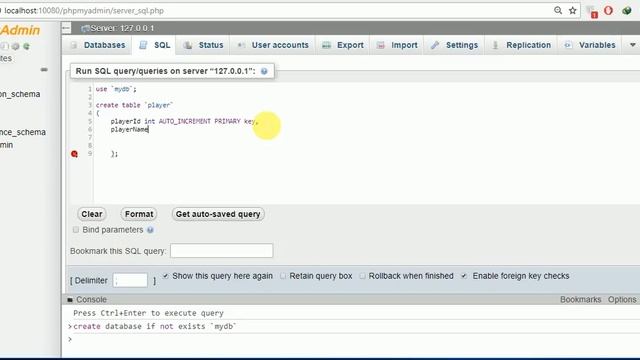The width and height of the screenshot is (640, 360).
Task: Click the Opera extension icon
Action: click(x=609, y=11)
